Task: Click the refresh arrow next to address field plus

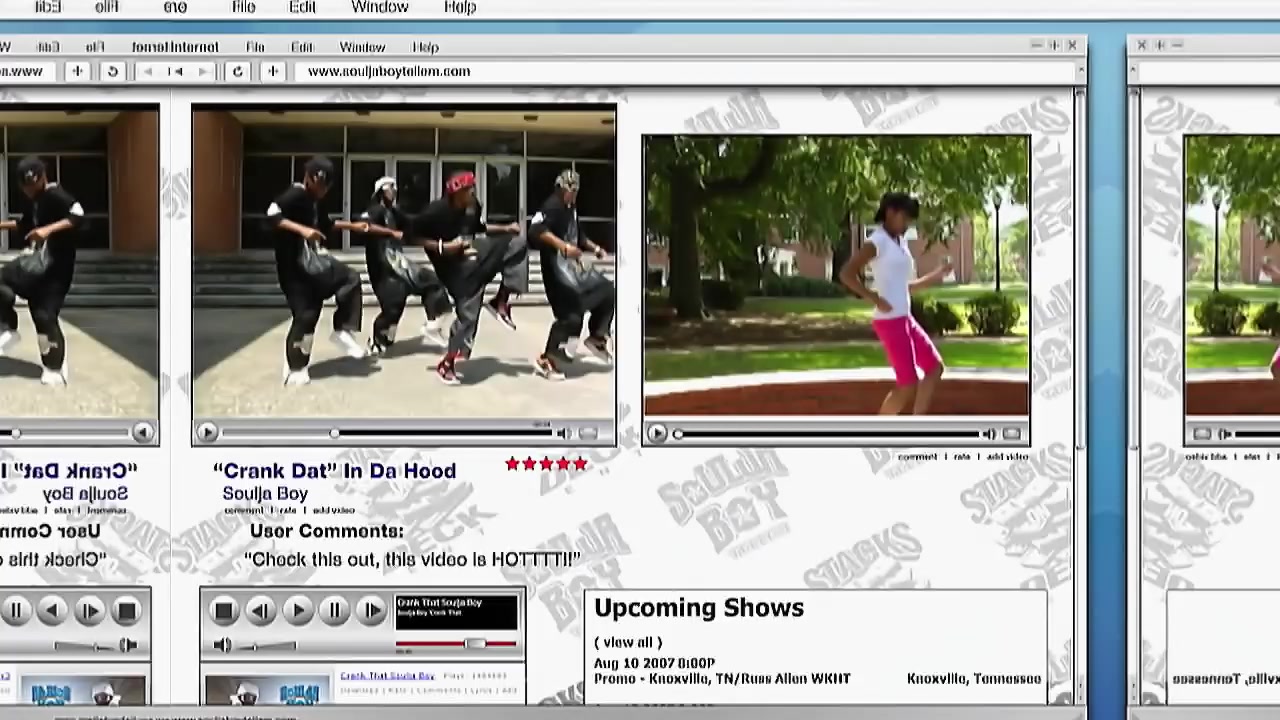Action: [237, 71]
